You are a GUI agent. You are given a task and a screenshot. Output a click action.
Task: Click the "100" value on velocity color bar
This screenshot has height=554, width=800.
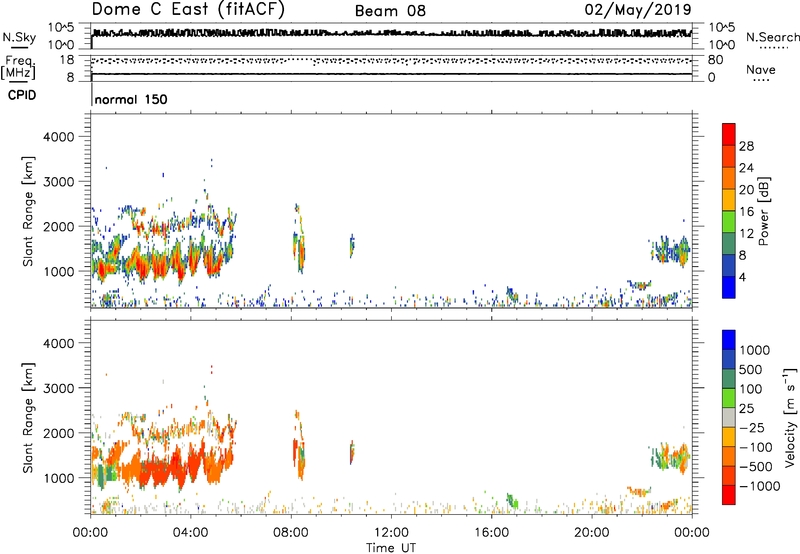[x=753, y=389]
